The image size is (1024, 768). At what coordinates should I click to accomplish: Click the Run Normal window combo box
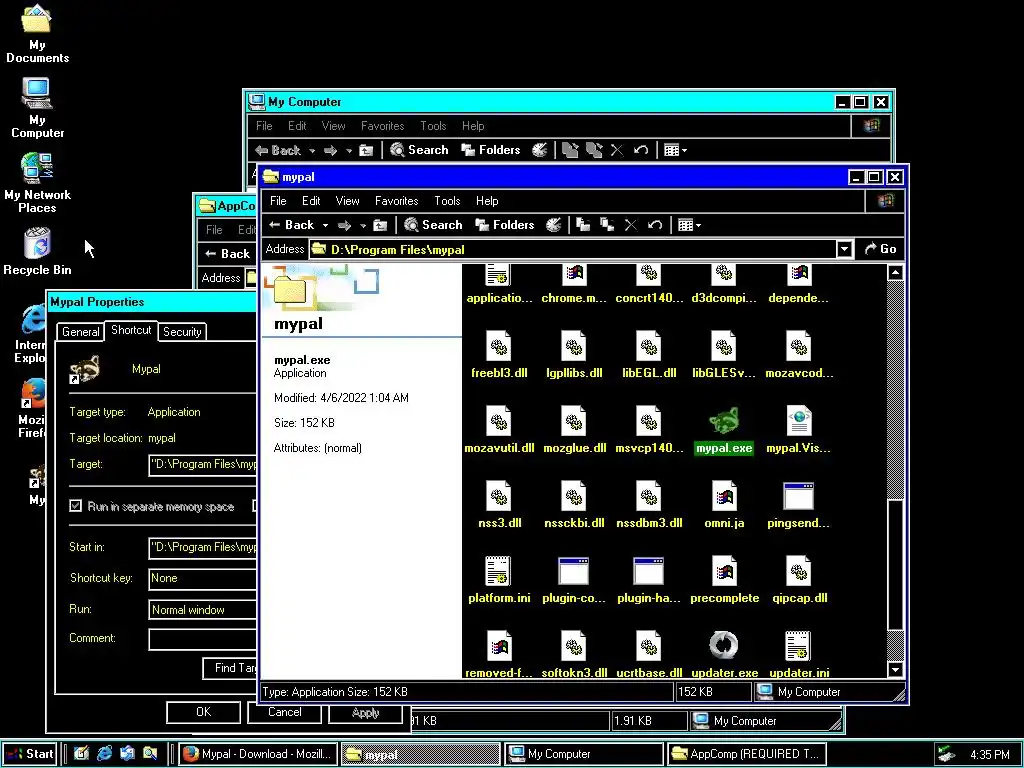[203, 610]
